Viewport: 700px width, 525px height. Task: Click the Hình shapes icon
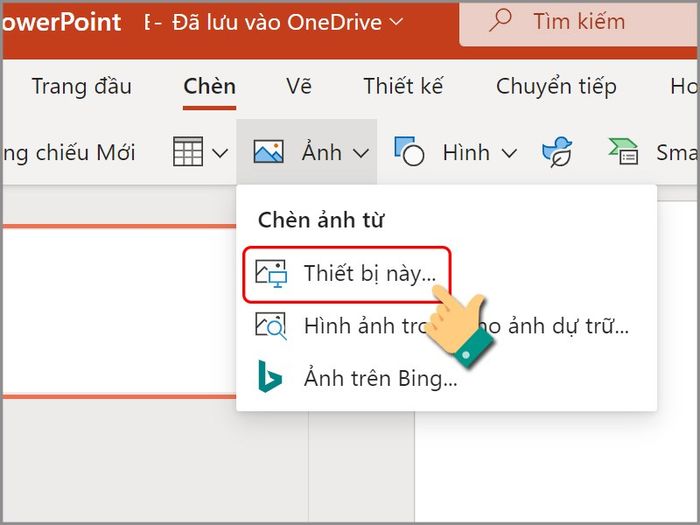tap(409, 152)
